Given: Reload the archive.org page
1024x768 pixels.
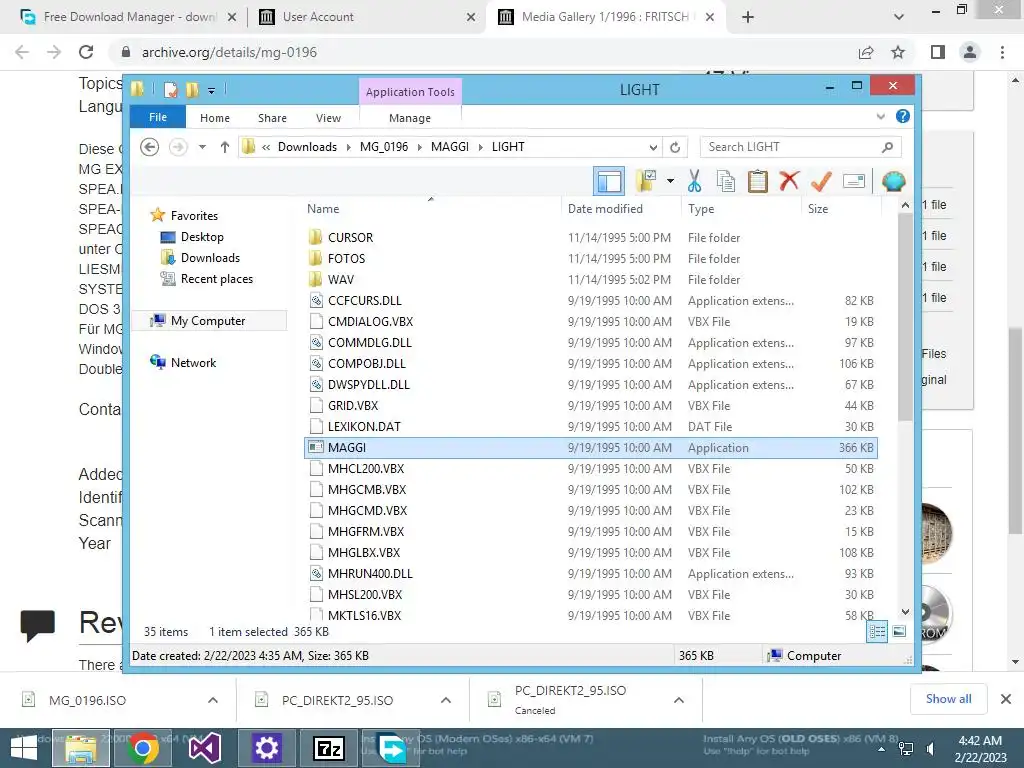Looking at the screenshot, I should (86, 52).
